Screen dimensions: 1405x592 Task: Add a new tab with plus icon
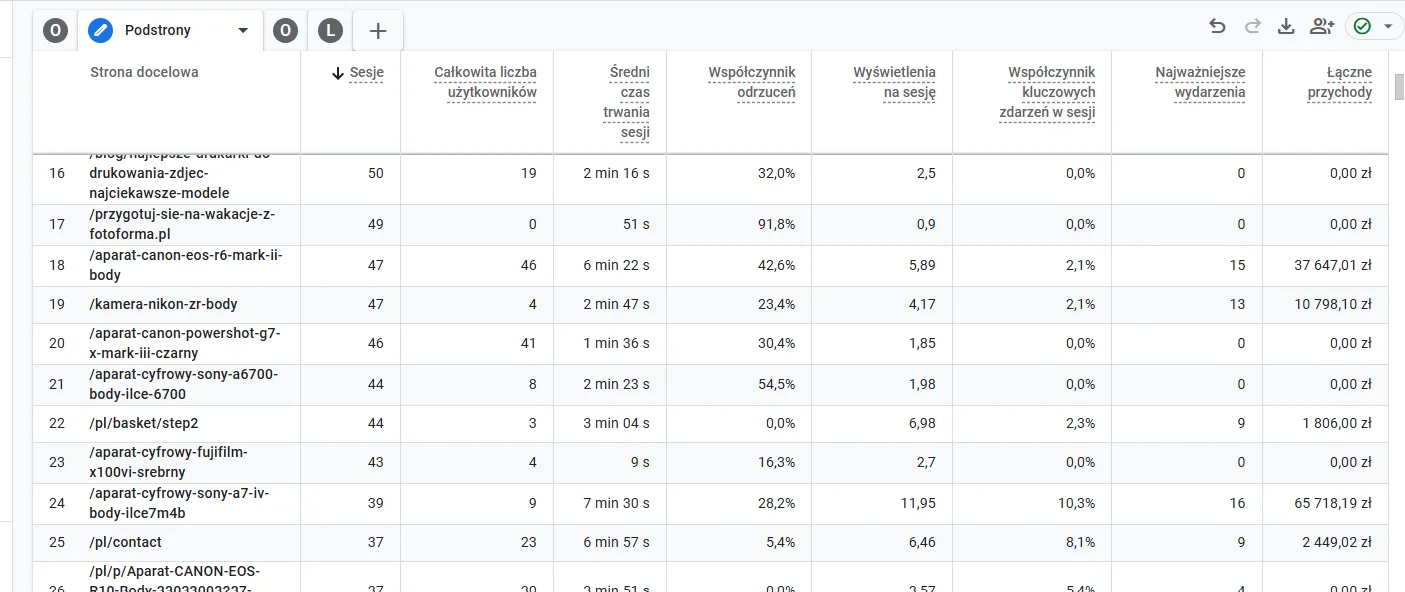[378, 31]
